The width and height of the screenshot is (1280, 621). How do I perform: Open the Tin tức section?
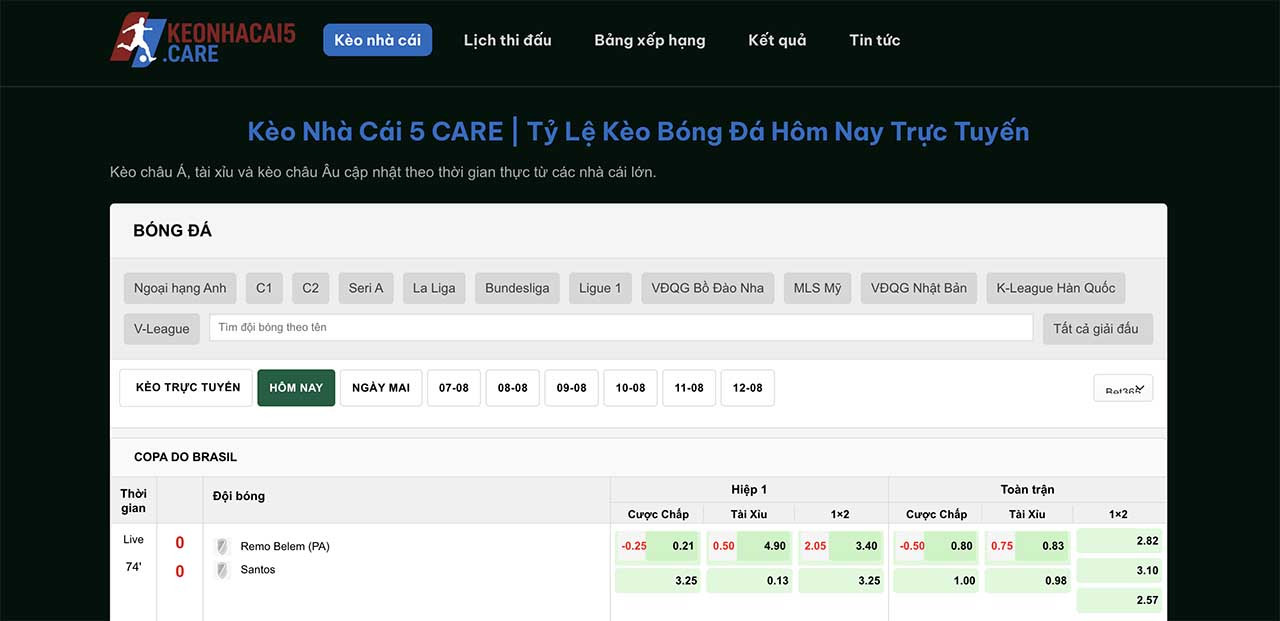pos(875,40)
